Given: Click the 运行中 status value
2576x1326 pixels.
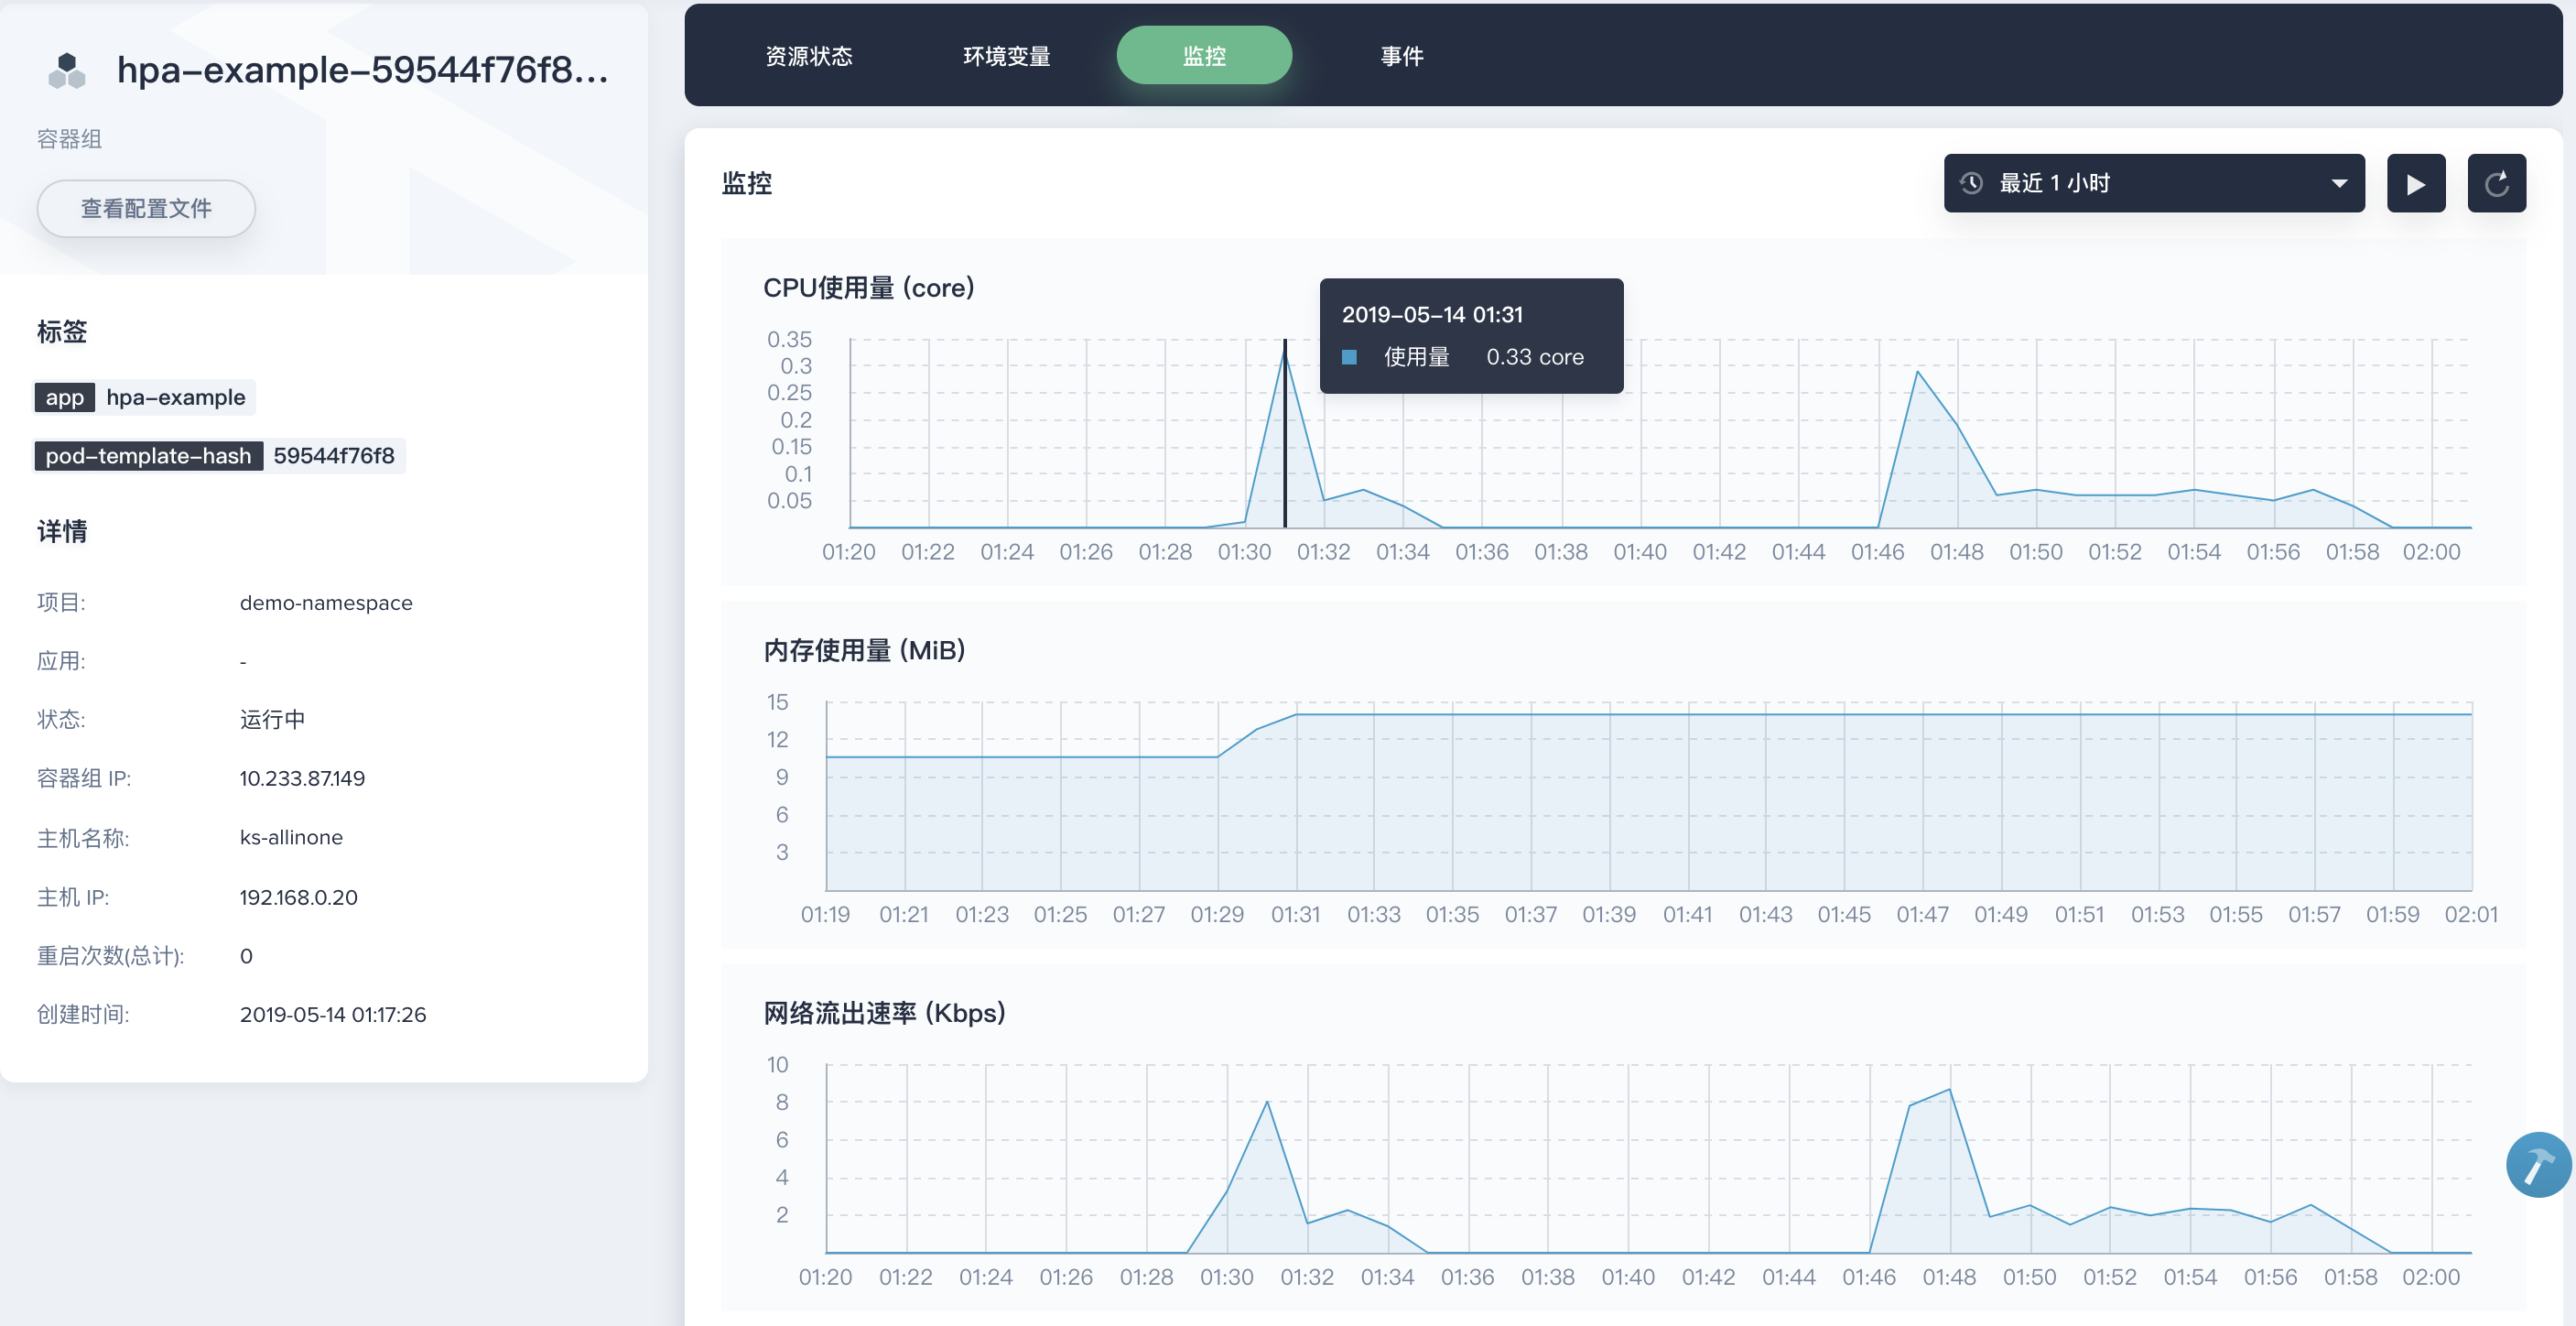Looking at the screenshot, I should pyautogui.click(x=272, y=719).
